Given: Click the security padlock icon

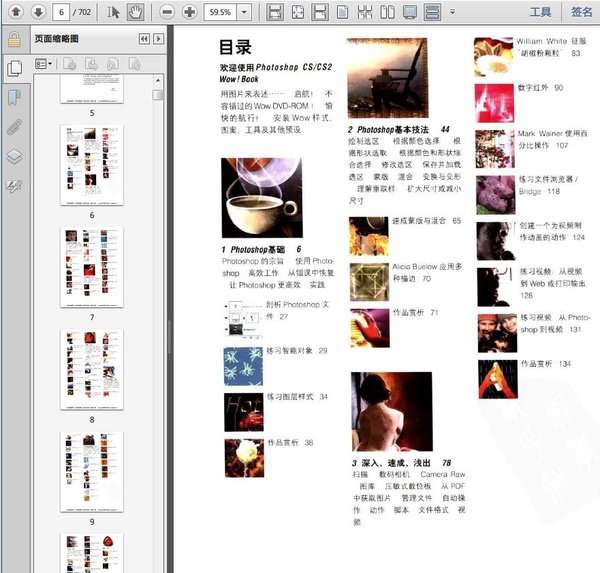Looking at the screenshot, I should click(14, 39).
